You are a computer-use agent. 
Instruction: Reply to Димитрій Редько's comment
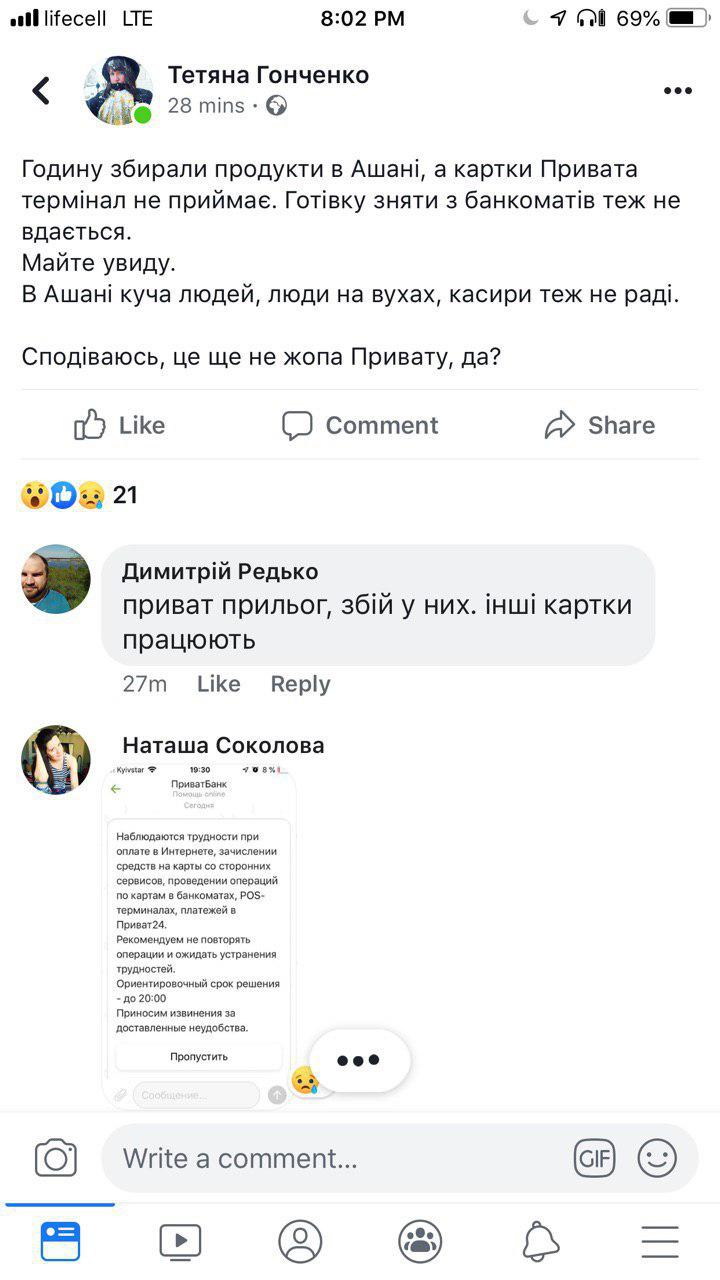300,684
